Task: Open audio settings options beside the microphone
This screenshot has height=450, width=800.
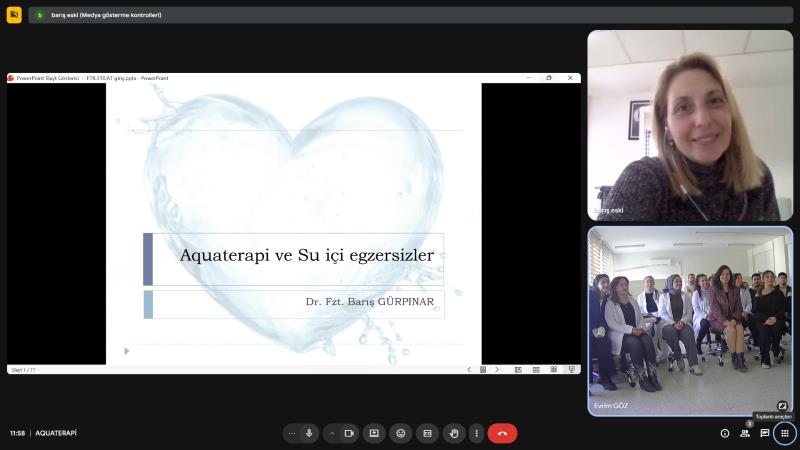Action: pos(291,433)
